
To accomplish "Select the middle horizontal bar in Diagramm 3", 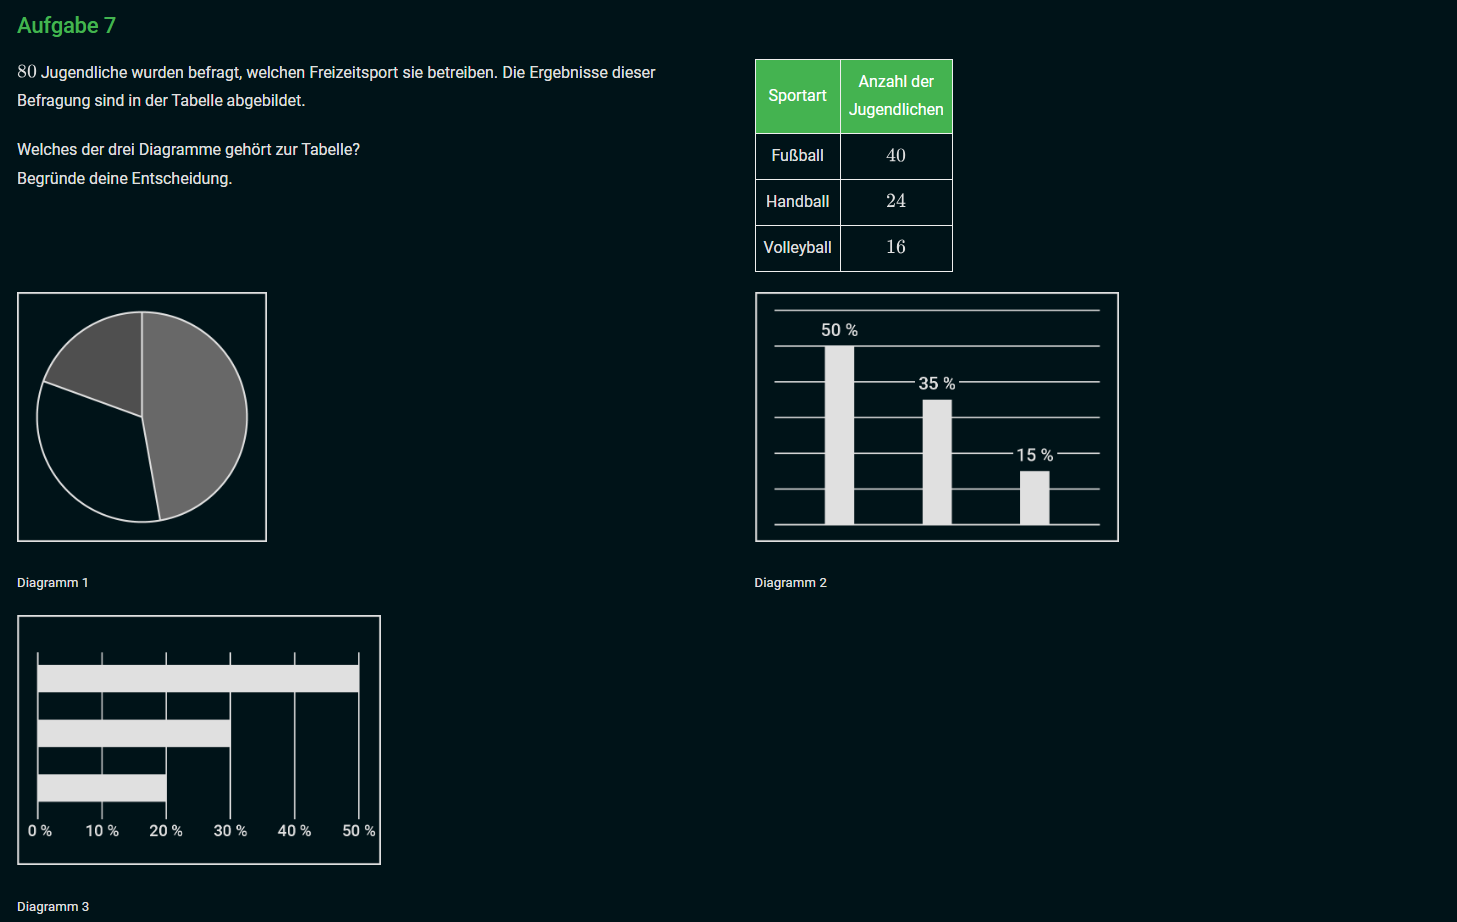I will tap(134, 733).
